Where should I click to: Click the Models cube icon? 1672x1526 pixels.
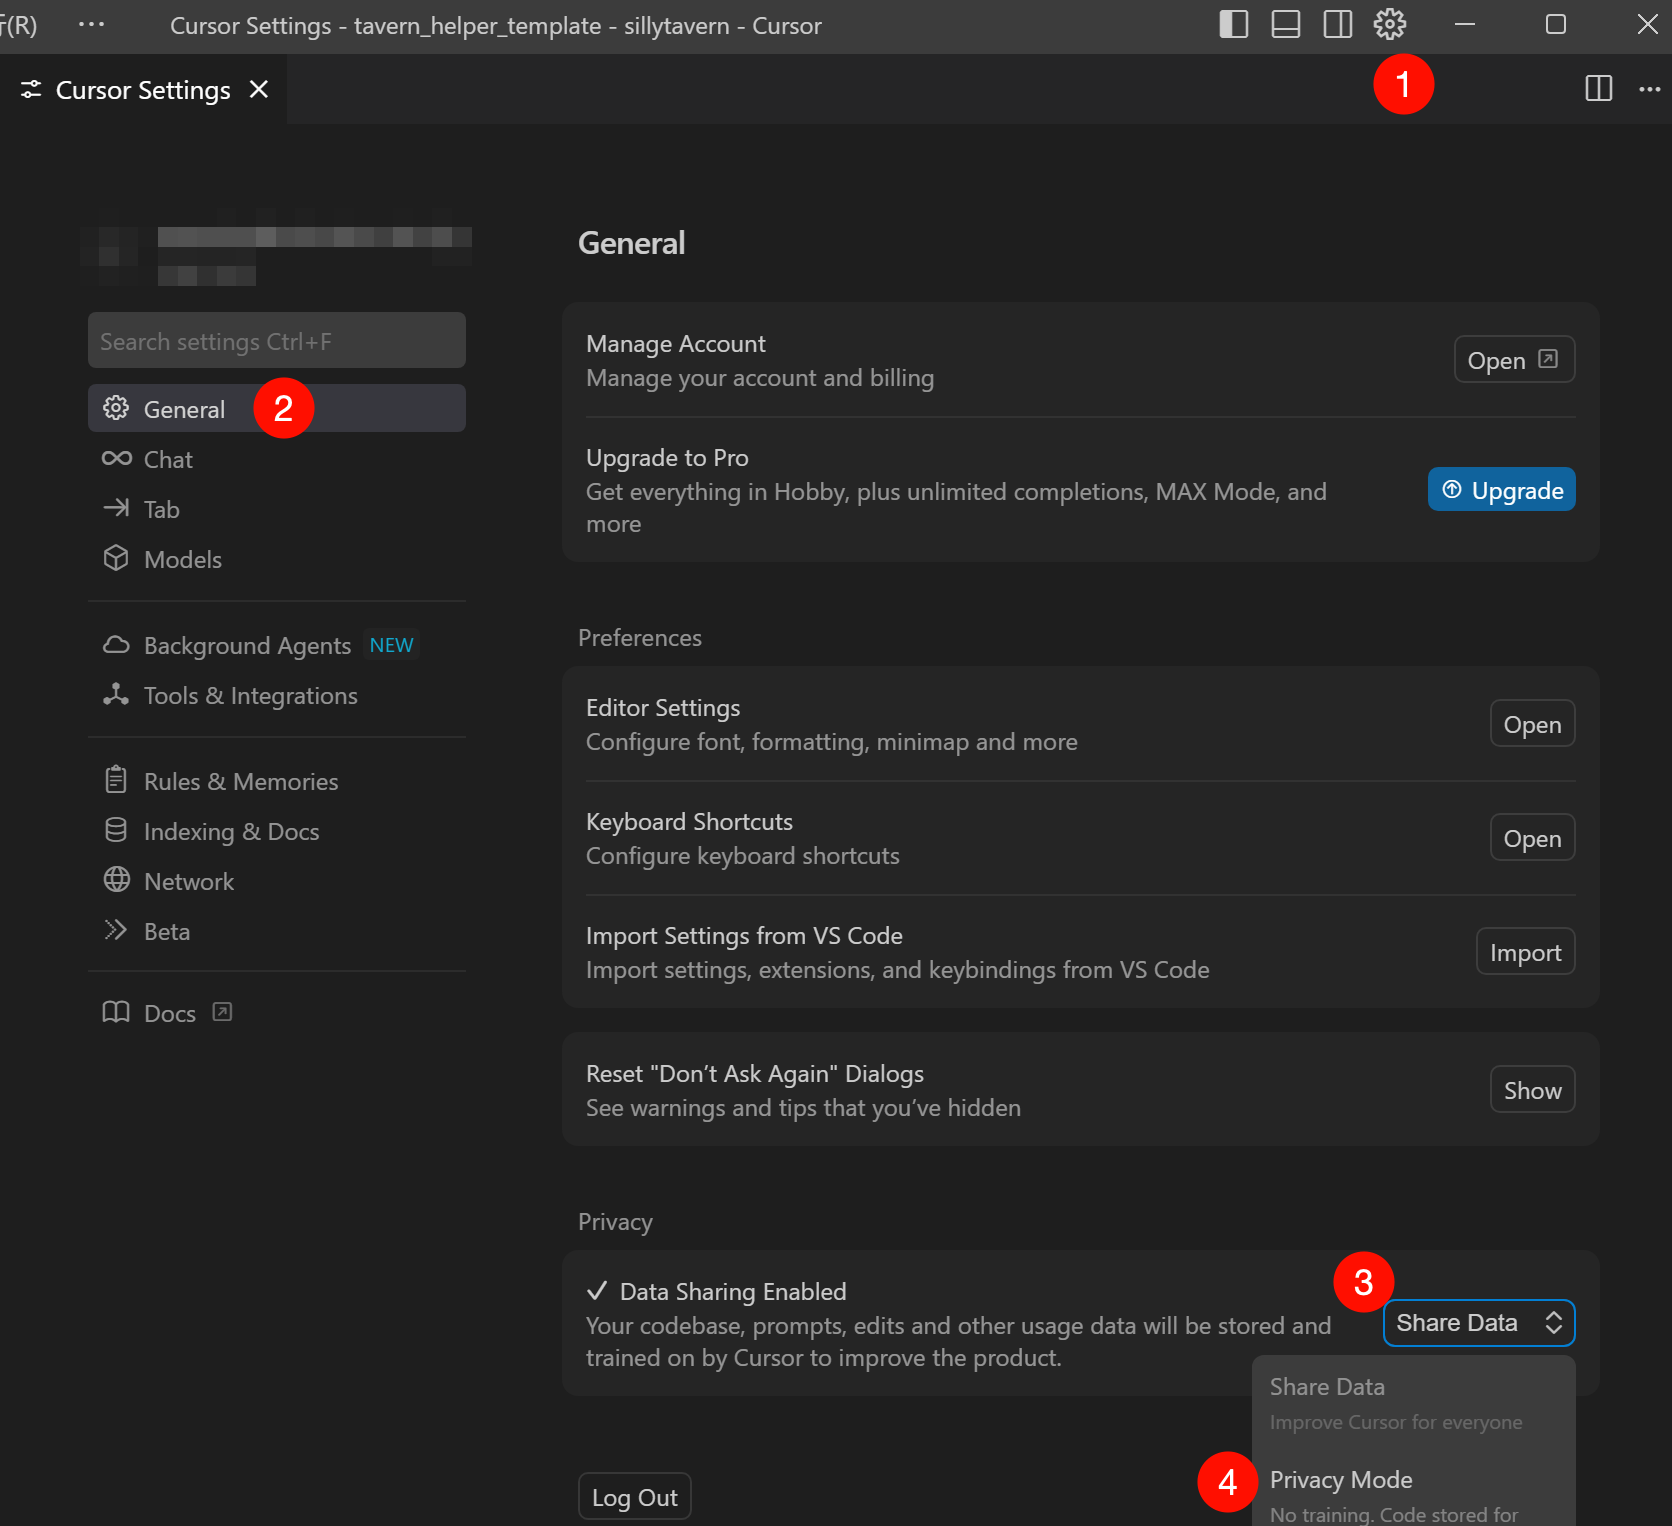pos(116,558)
